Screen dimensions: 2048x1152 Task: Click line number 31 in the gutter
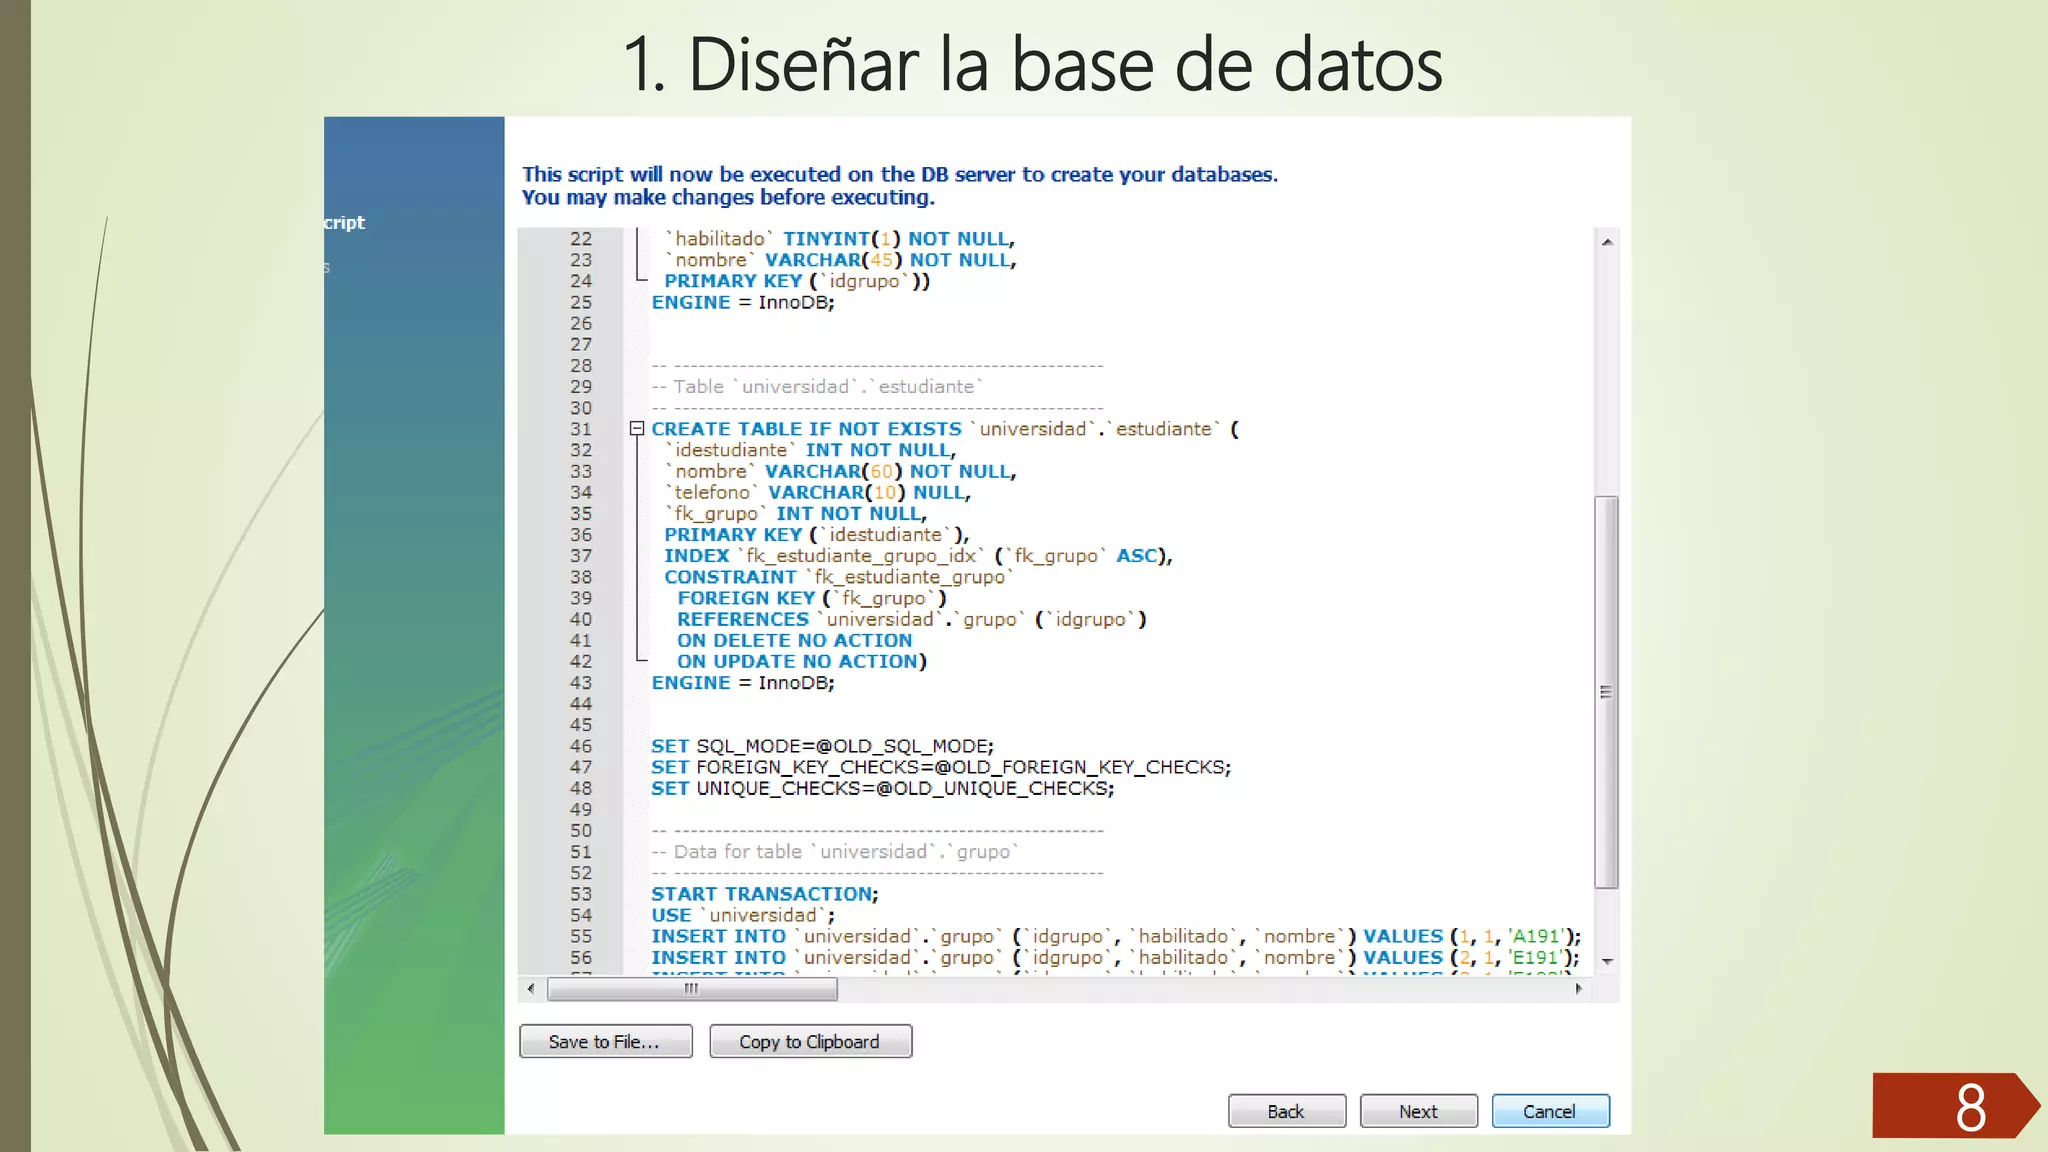(581, 429)
